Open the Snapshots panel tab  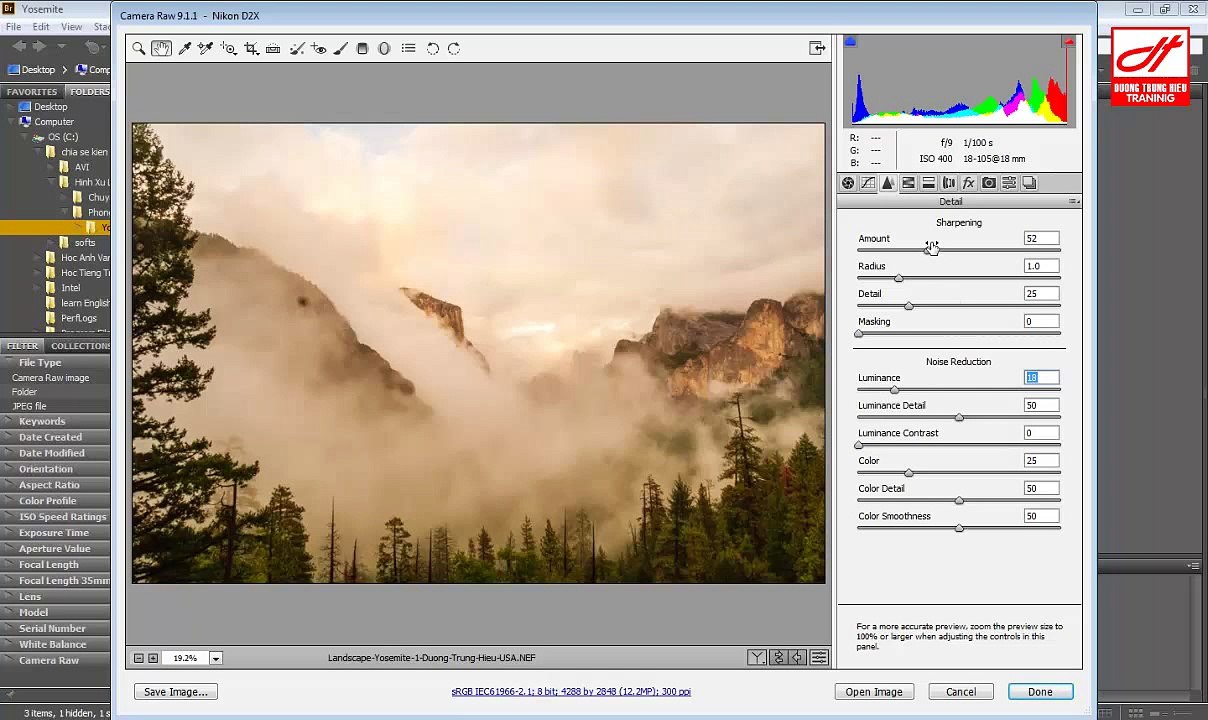pyautogui.click(x=1029, y=183)
